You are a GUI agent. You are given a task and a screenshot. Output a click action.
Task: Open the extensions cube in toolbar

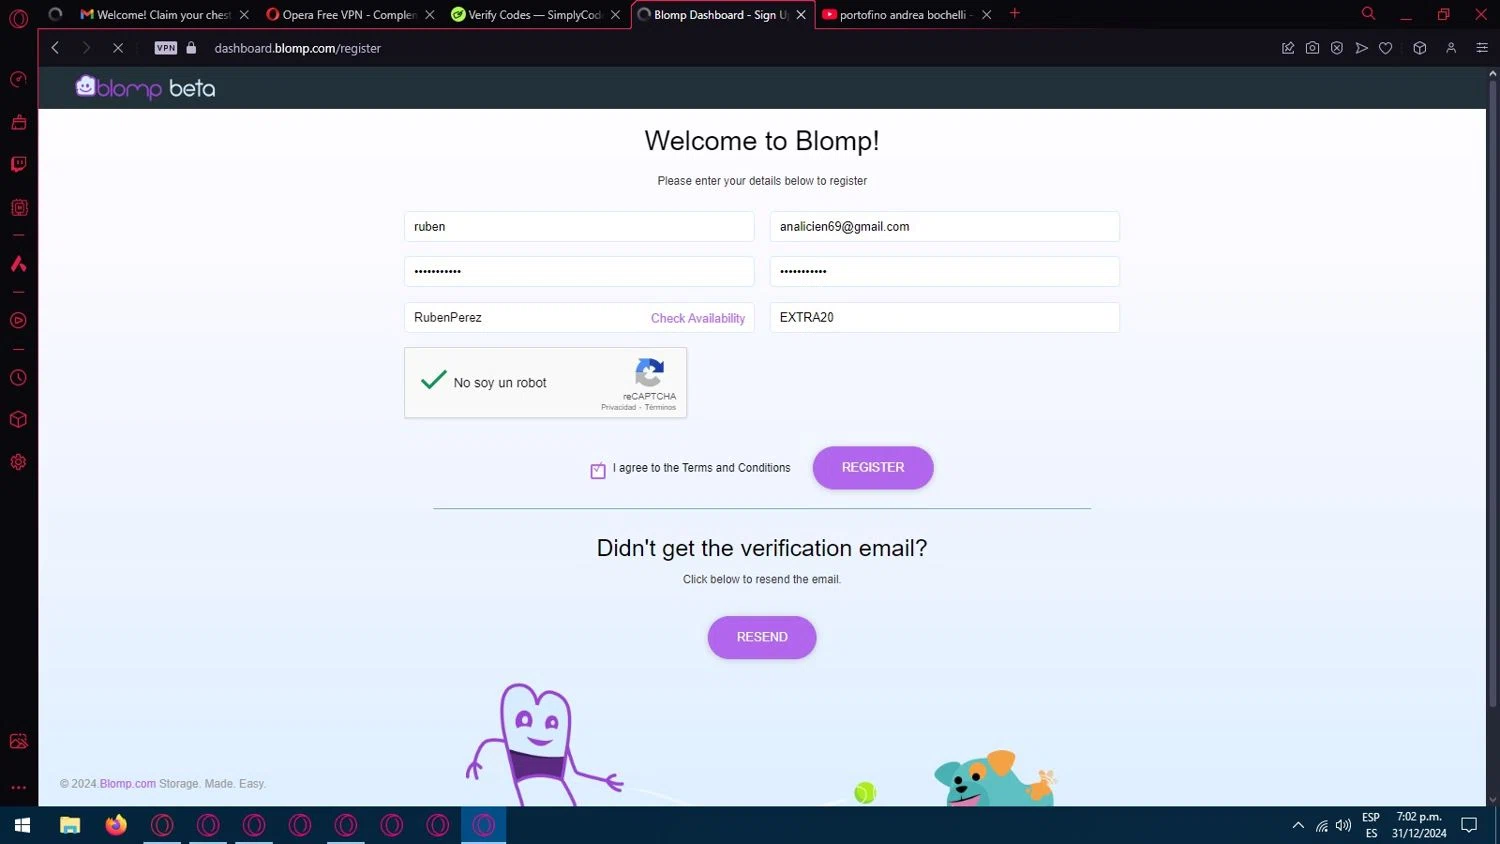1419,48
